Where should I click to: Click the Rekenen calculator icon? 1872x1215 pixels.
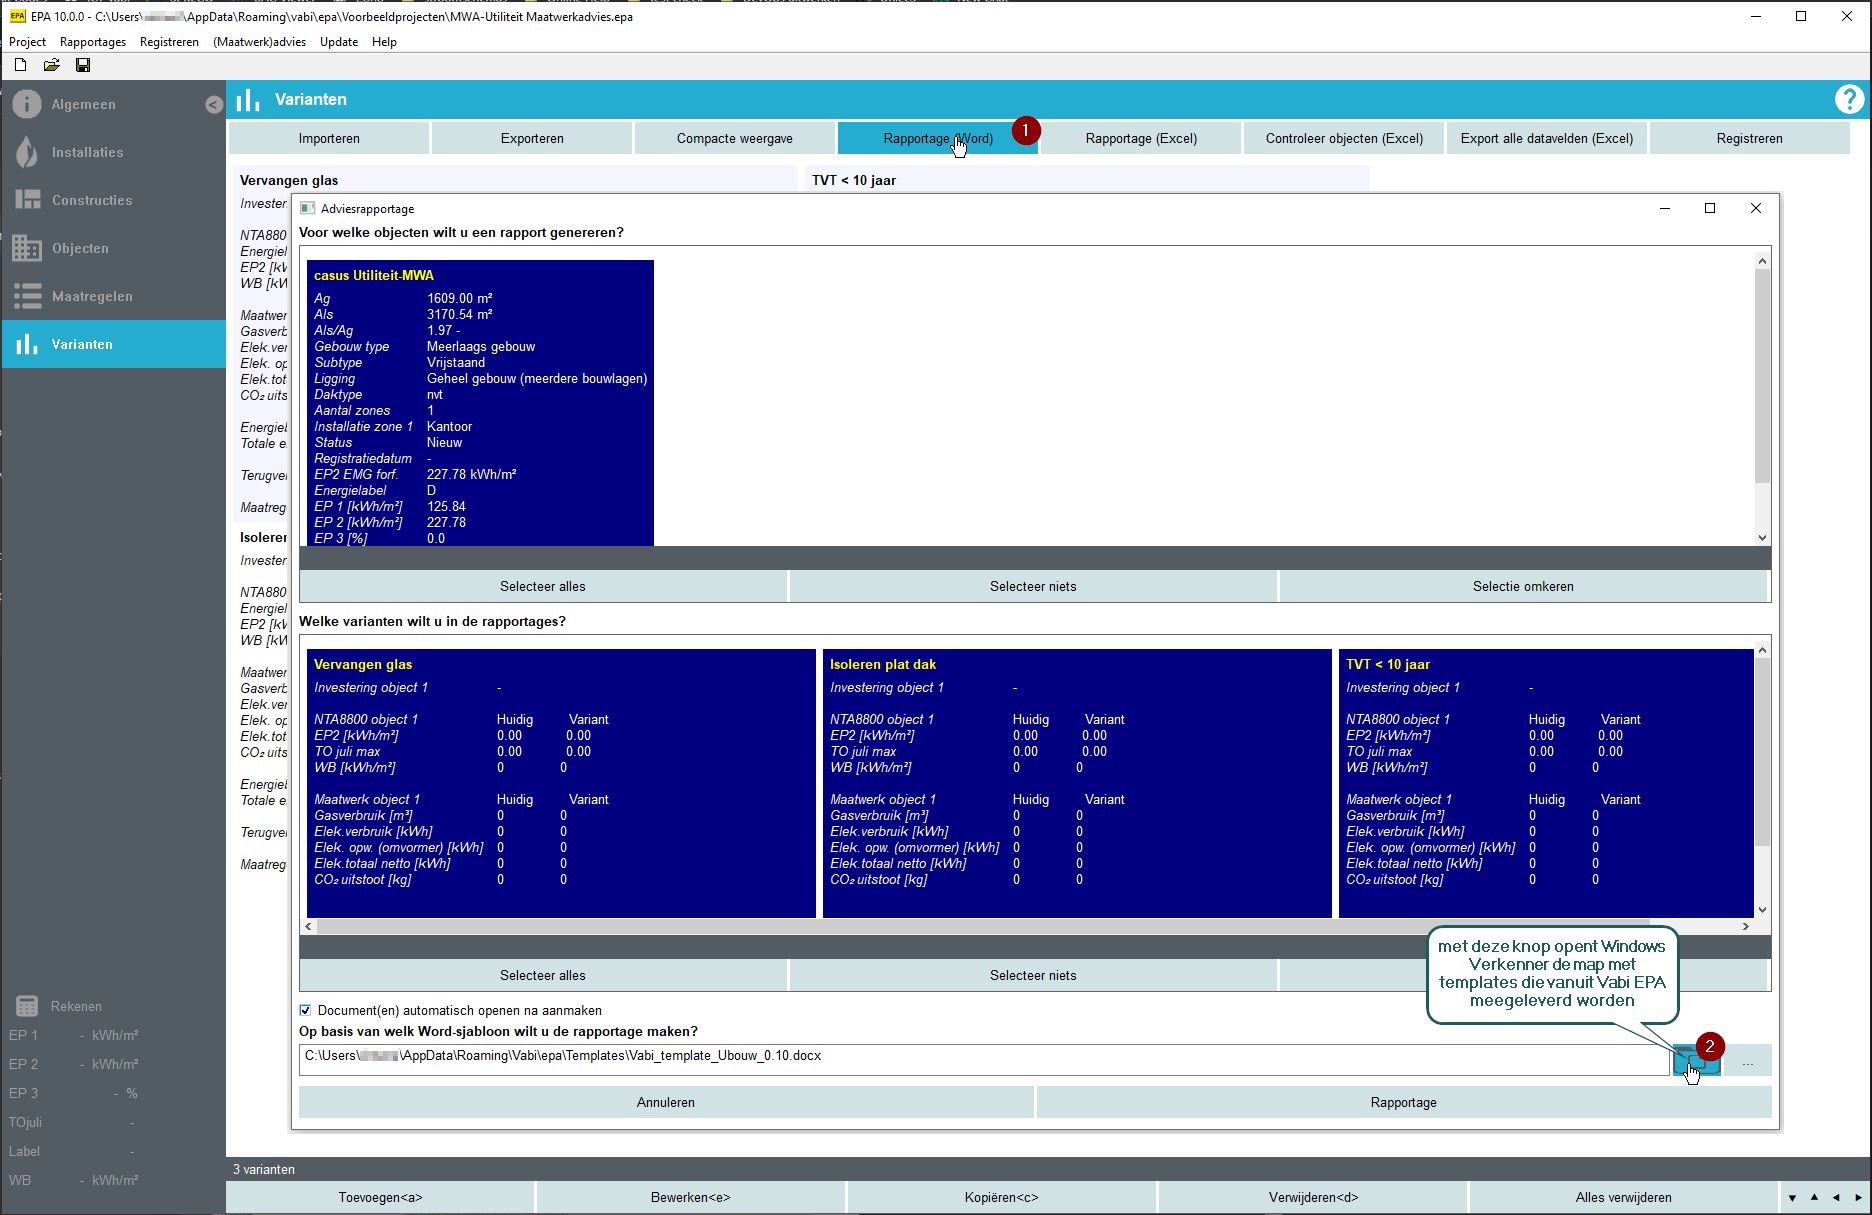pos(27,1006)
